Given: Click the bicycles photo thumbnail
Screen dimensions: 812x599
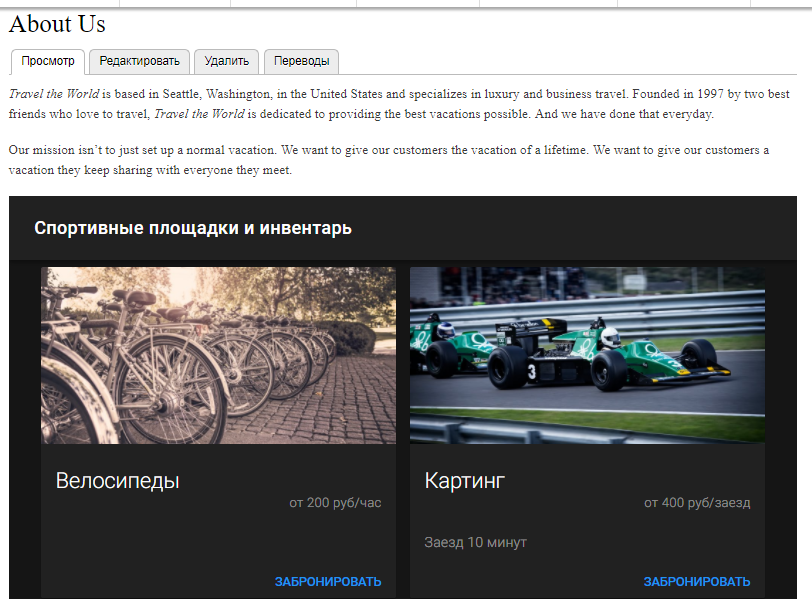Looking at the screenshot, I should (x=218, y=355).
